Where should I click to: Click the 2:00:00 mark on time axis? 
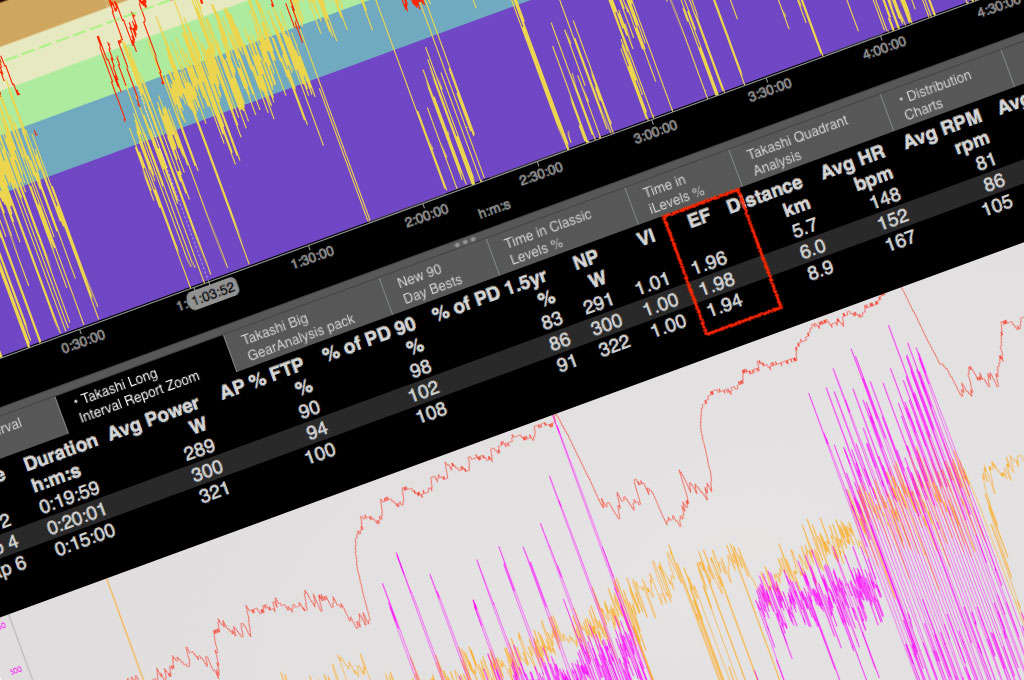(424, 211)
